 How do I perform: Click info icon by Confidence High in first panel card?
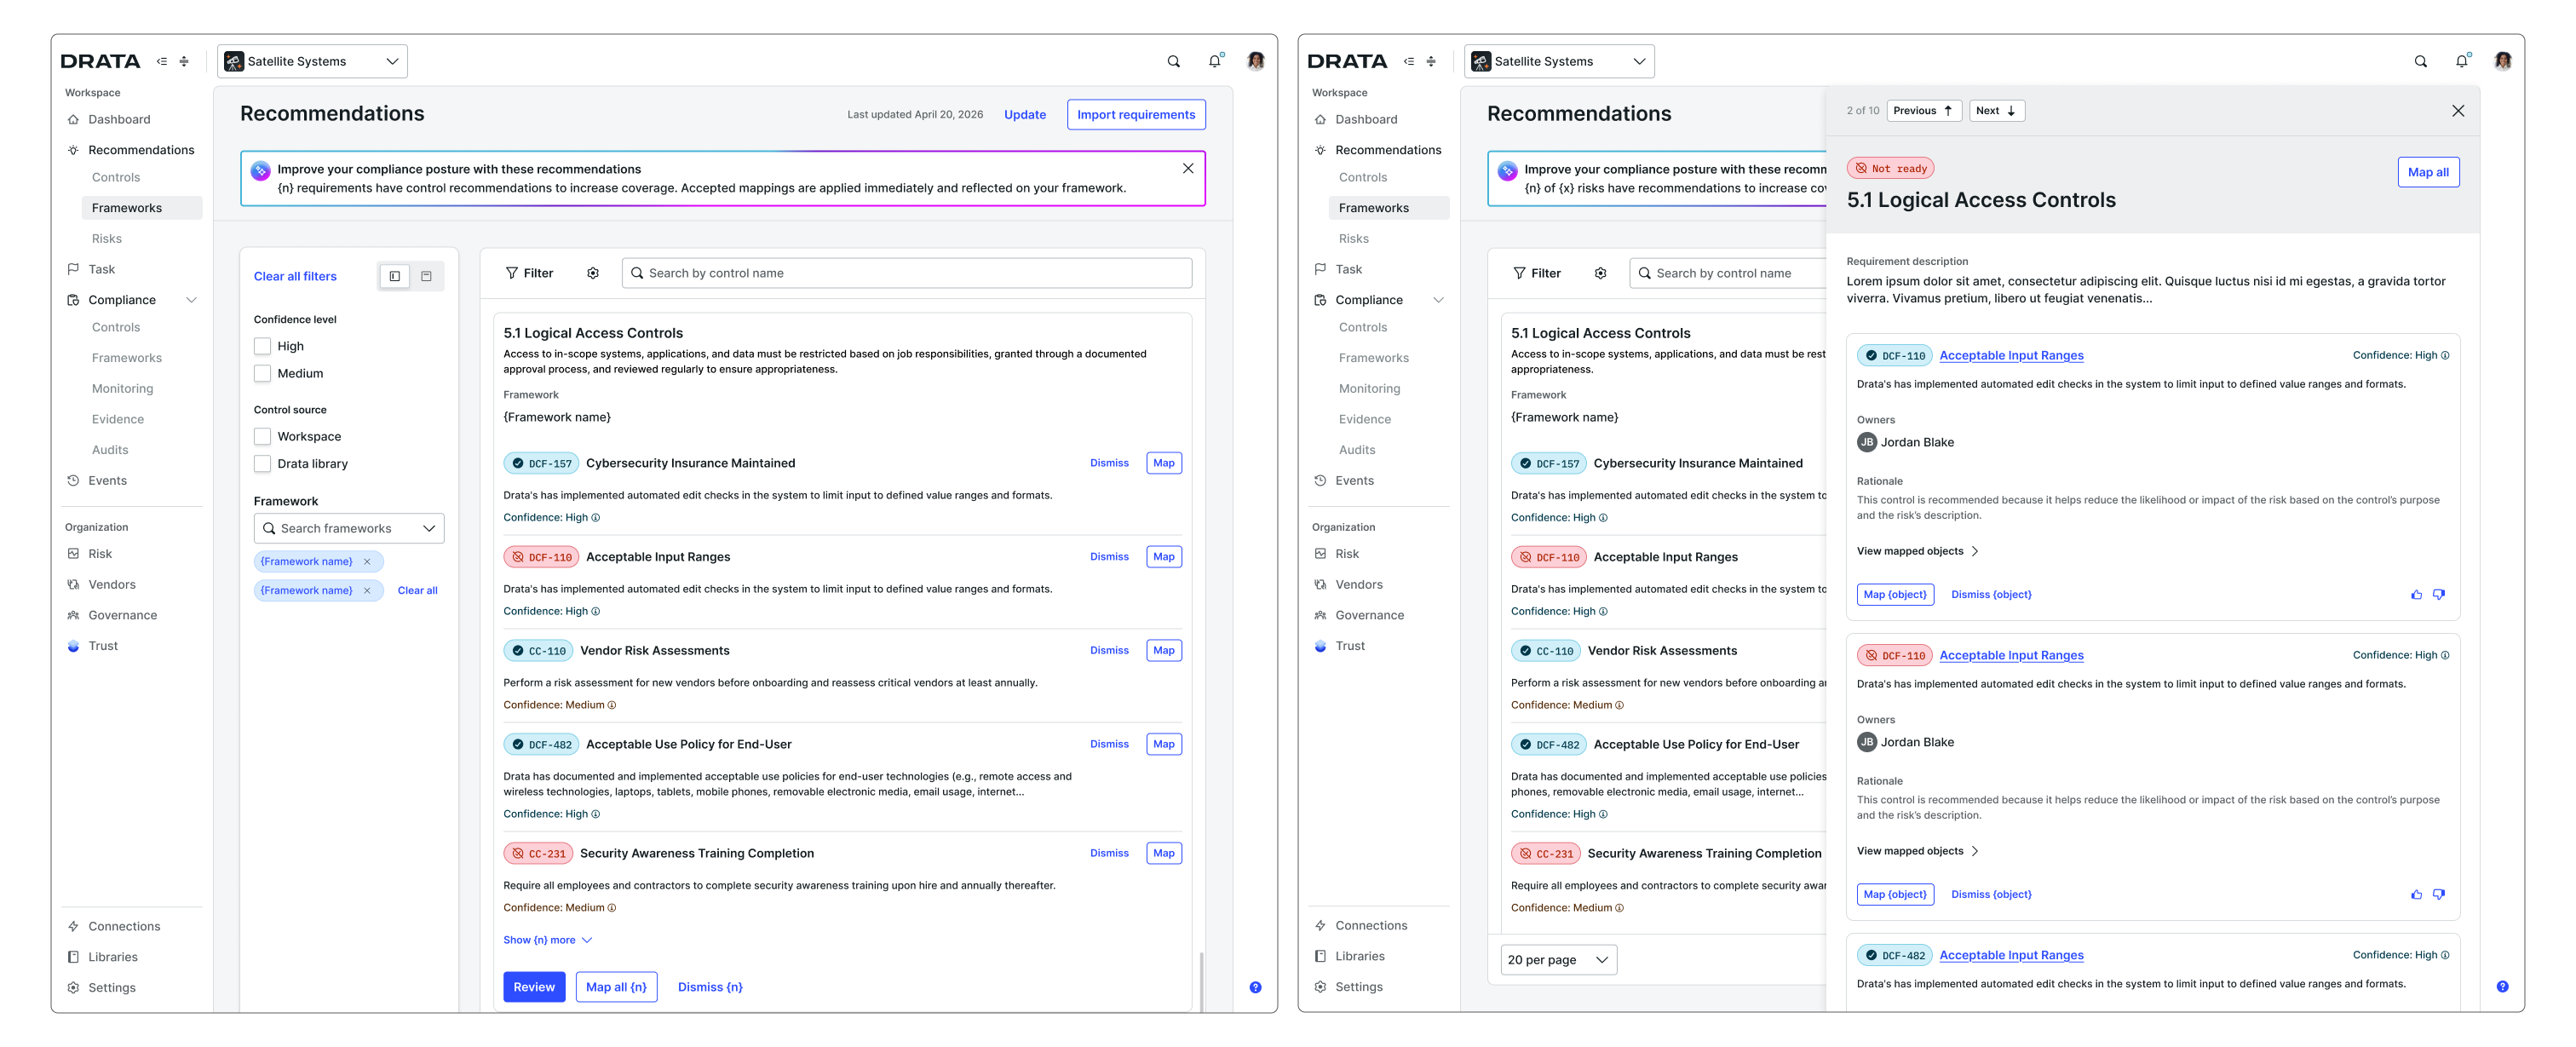point(2445,355)
